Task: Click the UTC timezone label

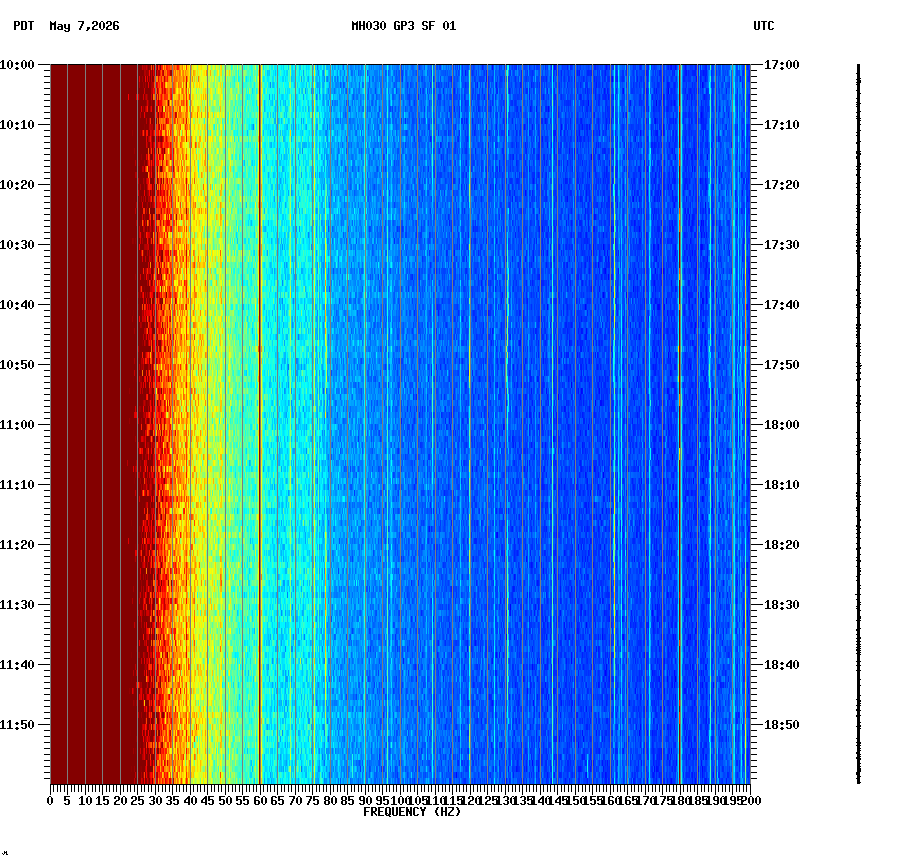Action: 763,26
